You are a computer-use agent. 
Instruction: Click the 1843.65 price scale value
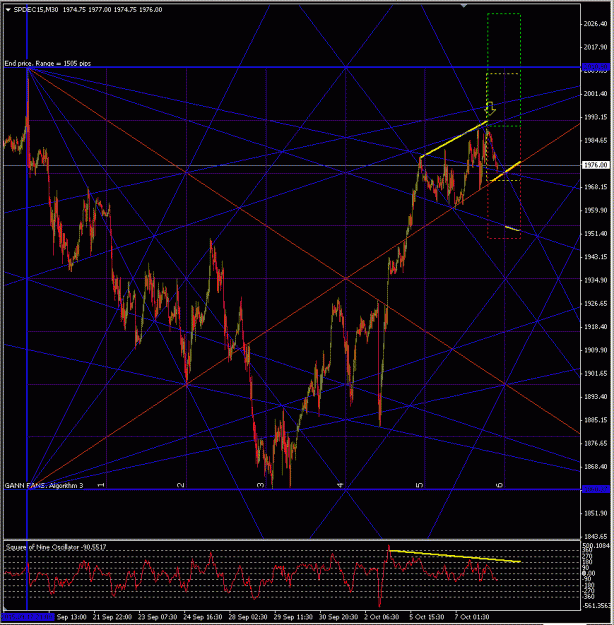click(595, 537)
